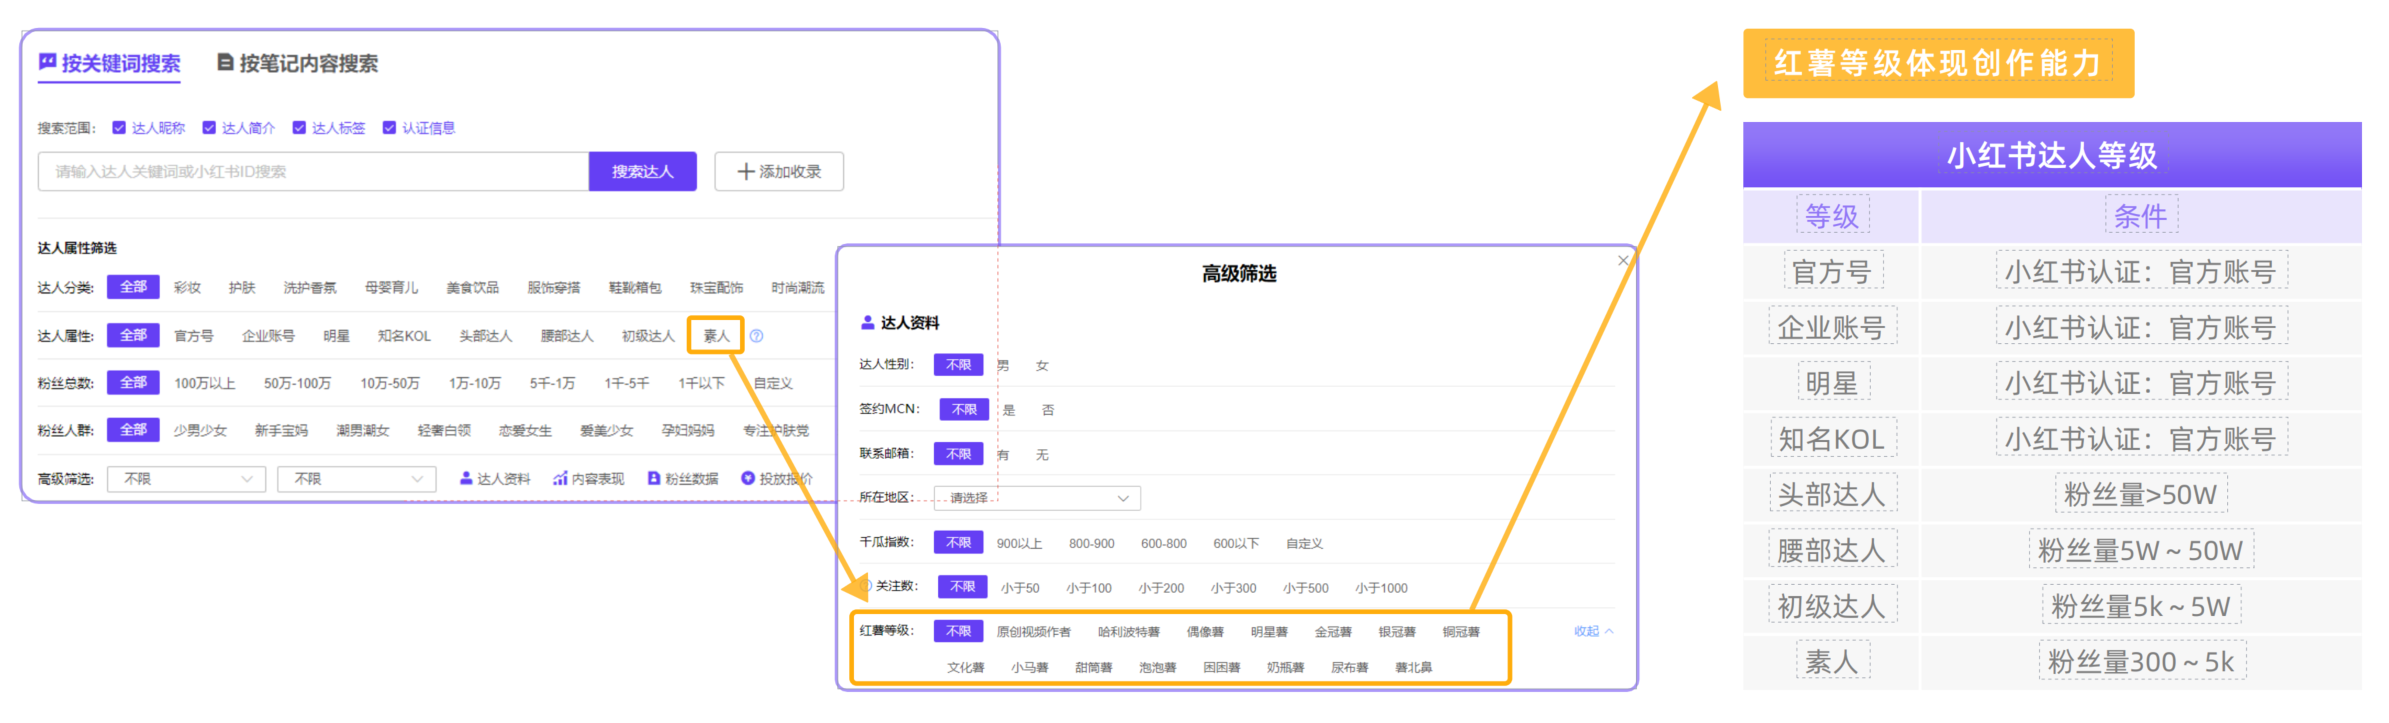The width and height of the screenshot is (2389, 723).
Task: Select 知名KOL in 达人属性
Action: 404,336
